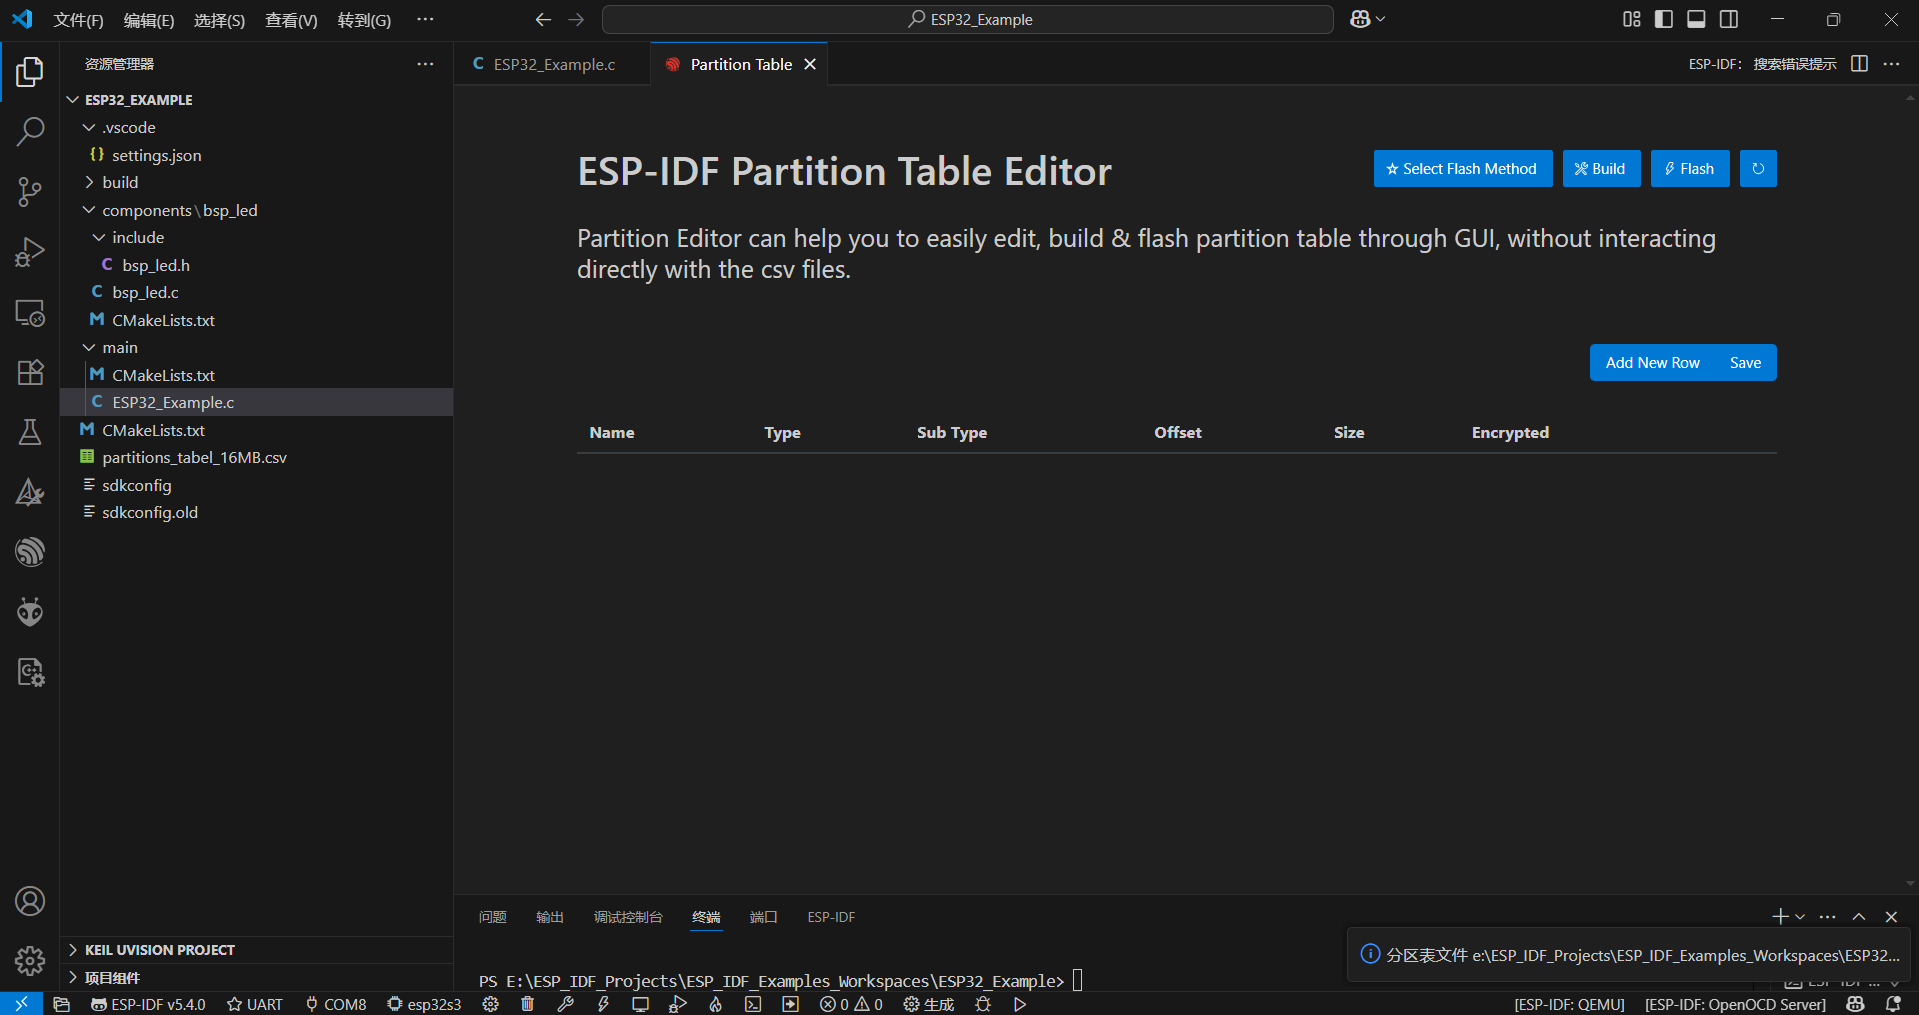Screen dimensions: 1919x1015
Task: Click the build-flash-monitor flame icon
Action: [x=716, y=1004]
